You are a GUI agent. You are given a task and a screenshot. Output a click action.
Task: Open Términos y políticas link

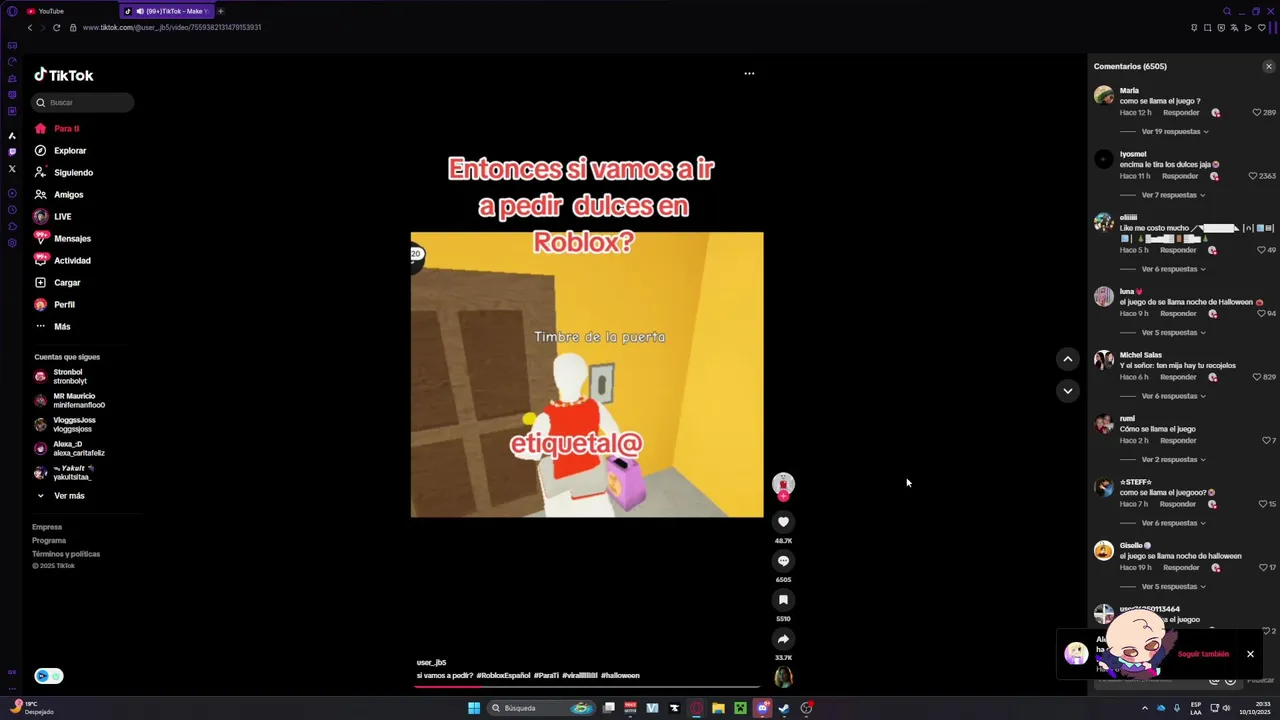(66, 554)
